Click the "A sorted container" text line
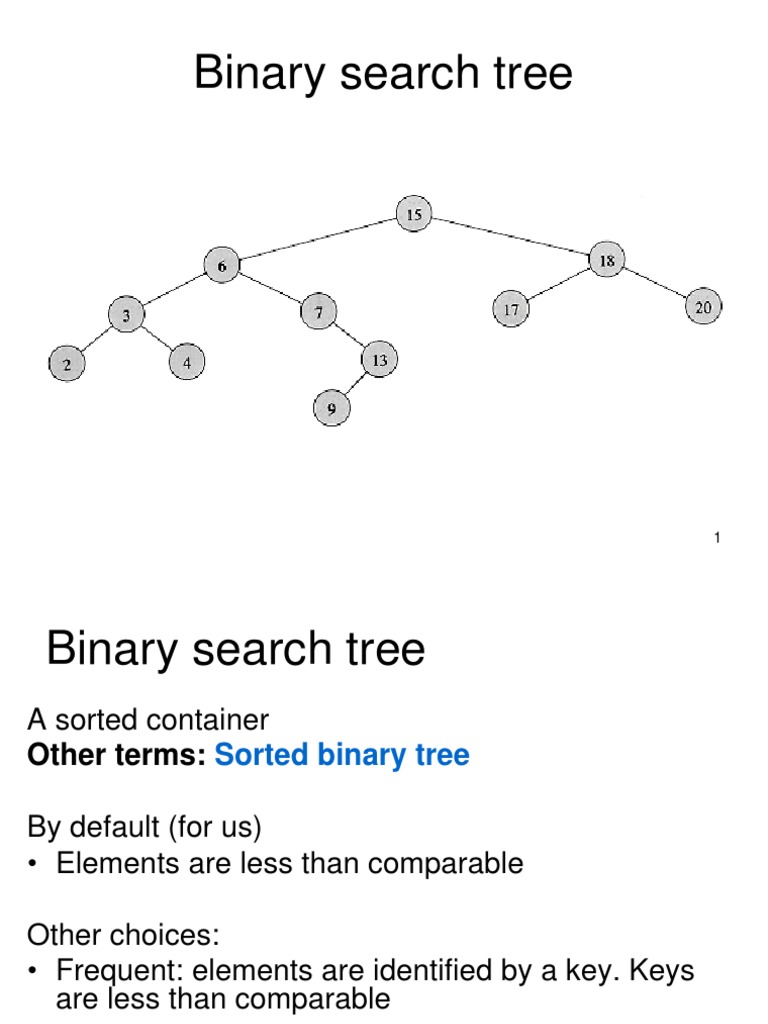 point(148,720)
